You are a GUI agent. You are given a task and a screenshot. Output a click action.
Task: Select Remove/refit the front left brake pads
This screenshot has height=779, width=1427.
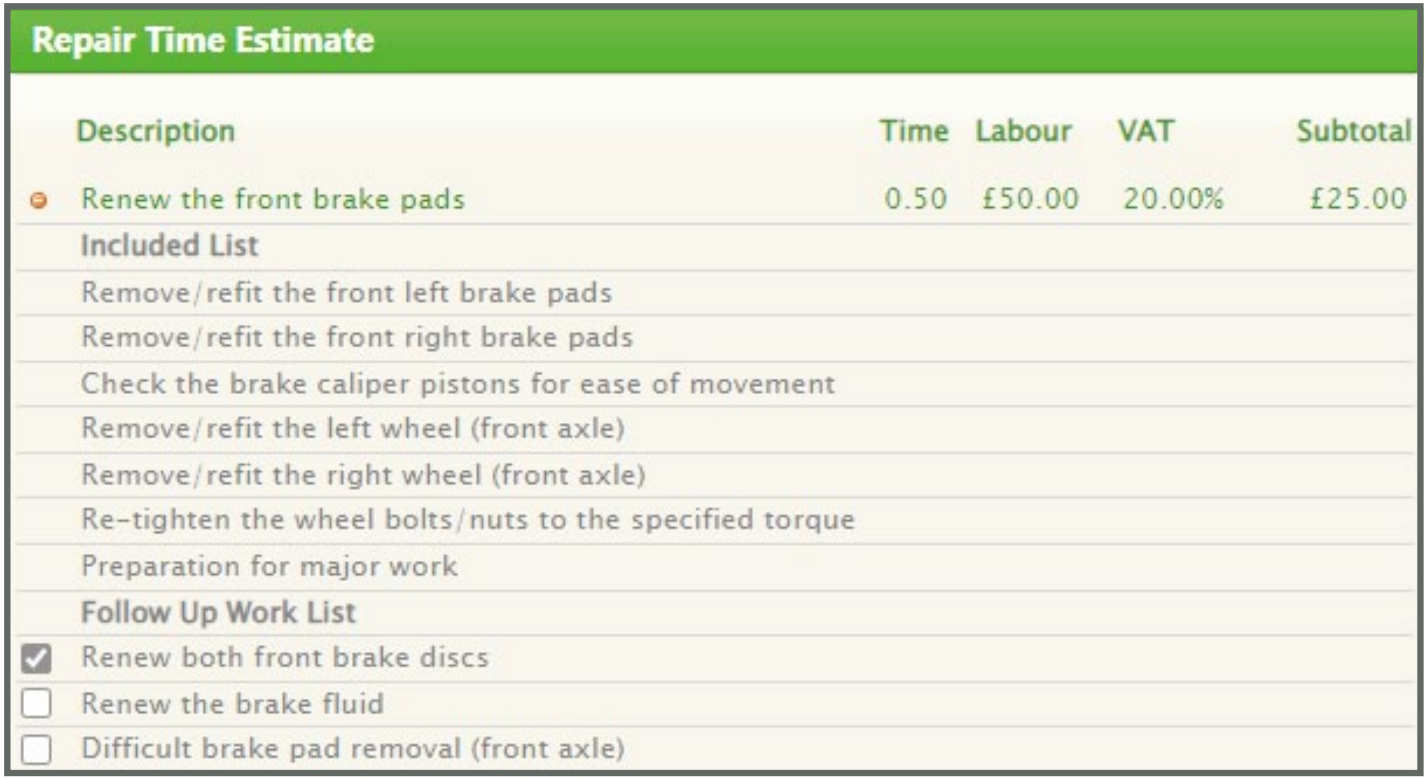[x=346, y=293]
